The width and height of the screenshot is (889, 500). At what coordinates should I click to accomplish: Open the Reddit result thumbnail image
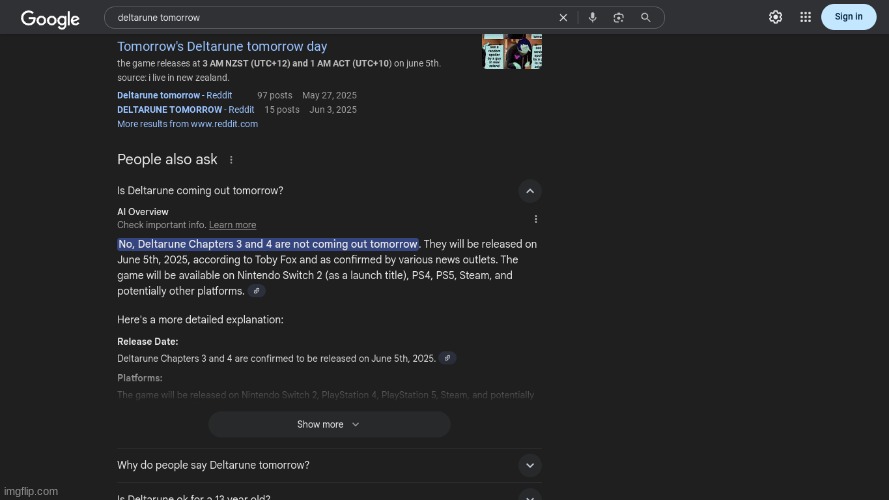(512, 52)
